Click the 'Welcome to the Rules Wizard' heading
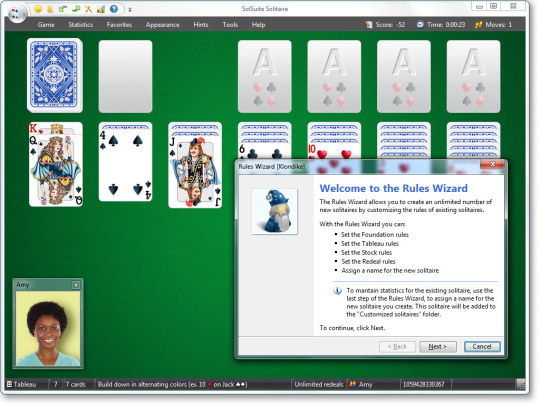 (x=394, y=188)
